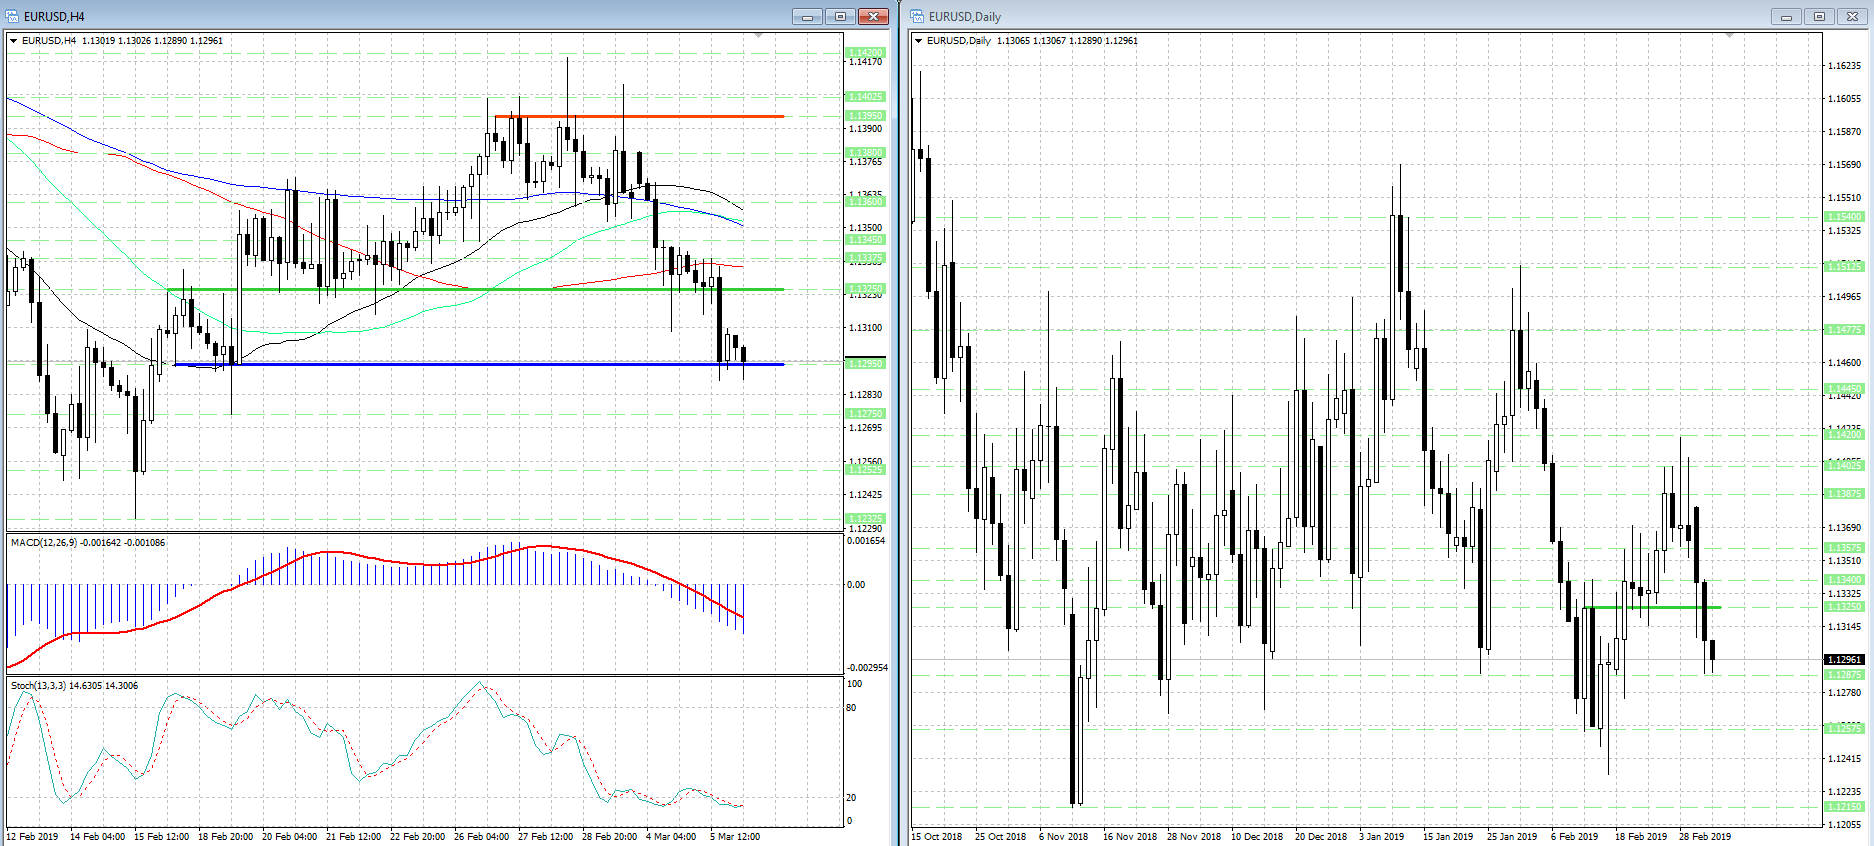Click the 20 level on Stochastic scale
1874x846 pixels.
852,798
